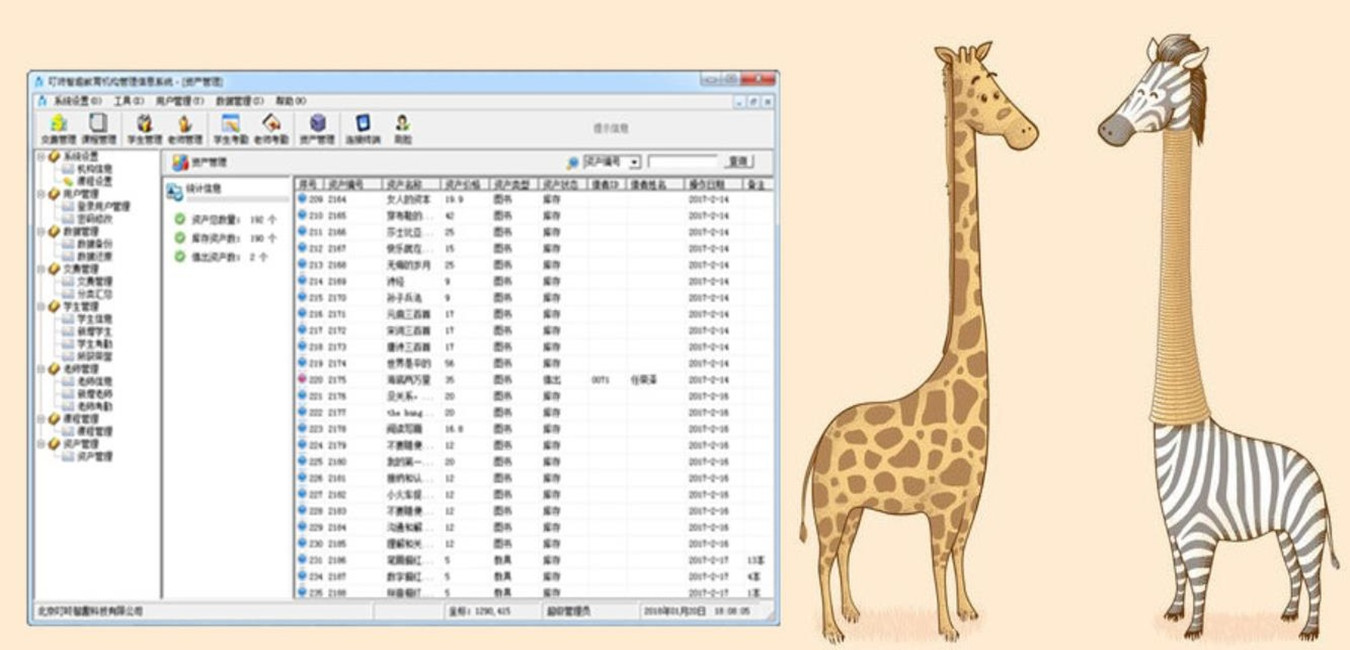Click the magnifier icon beside search dropdown
The width and height of the screenshot is (1350, 650).
tap(572, 162)
